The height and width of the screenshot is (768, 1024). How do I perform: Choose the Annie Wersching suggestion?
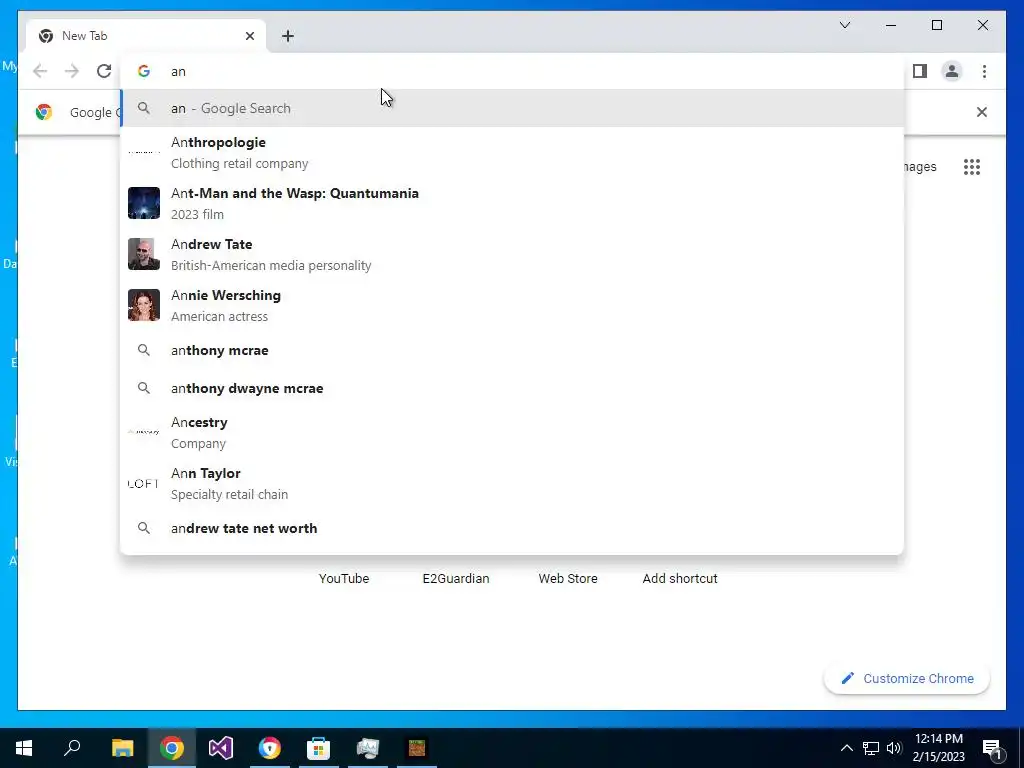tap(512, 306)
